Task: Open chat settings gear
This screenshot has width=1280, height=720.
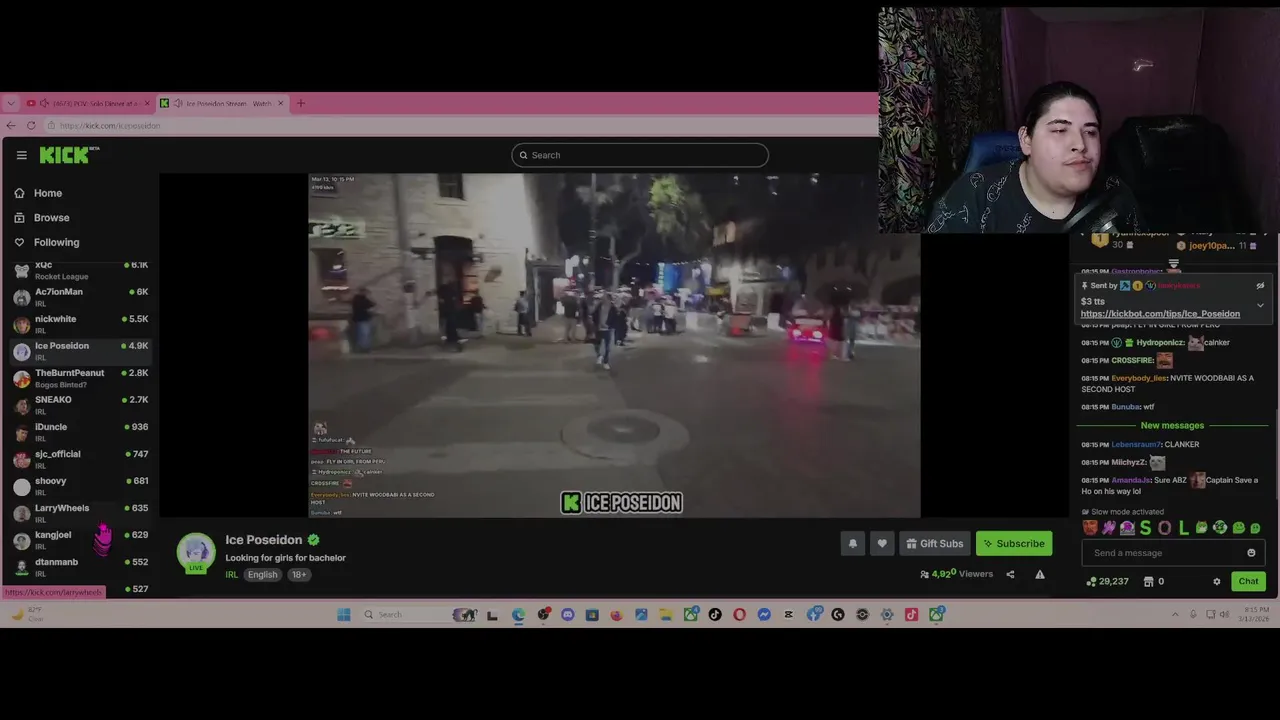Action: pos(1217,581)
